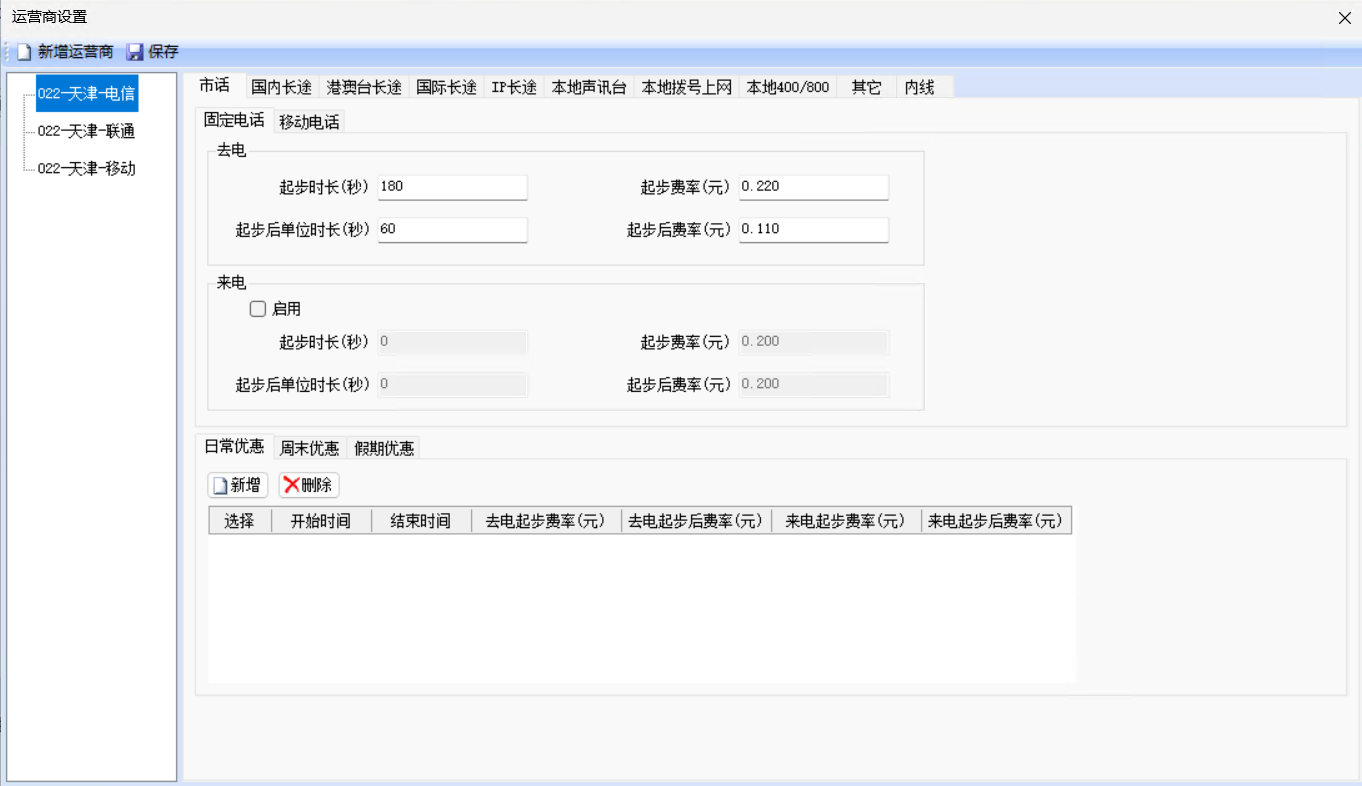Click the 去电起步费率(元) column header

(x=546, y=521)
